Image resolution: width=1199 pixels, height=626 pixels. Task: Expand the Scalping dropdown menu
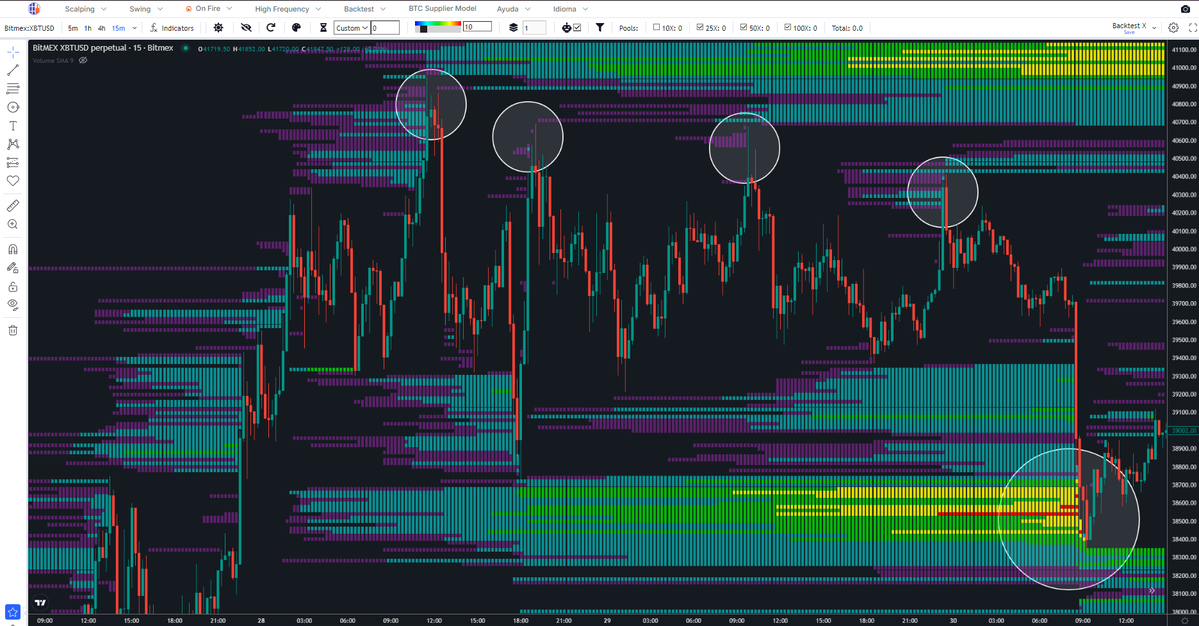coord(84,9)
